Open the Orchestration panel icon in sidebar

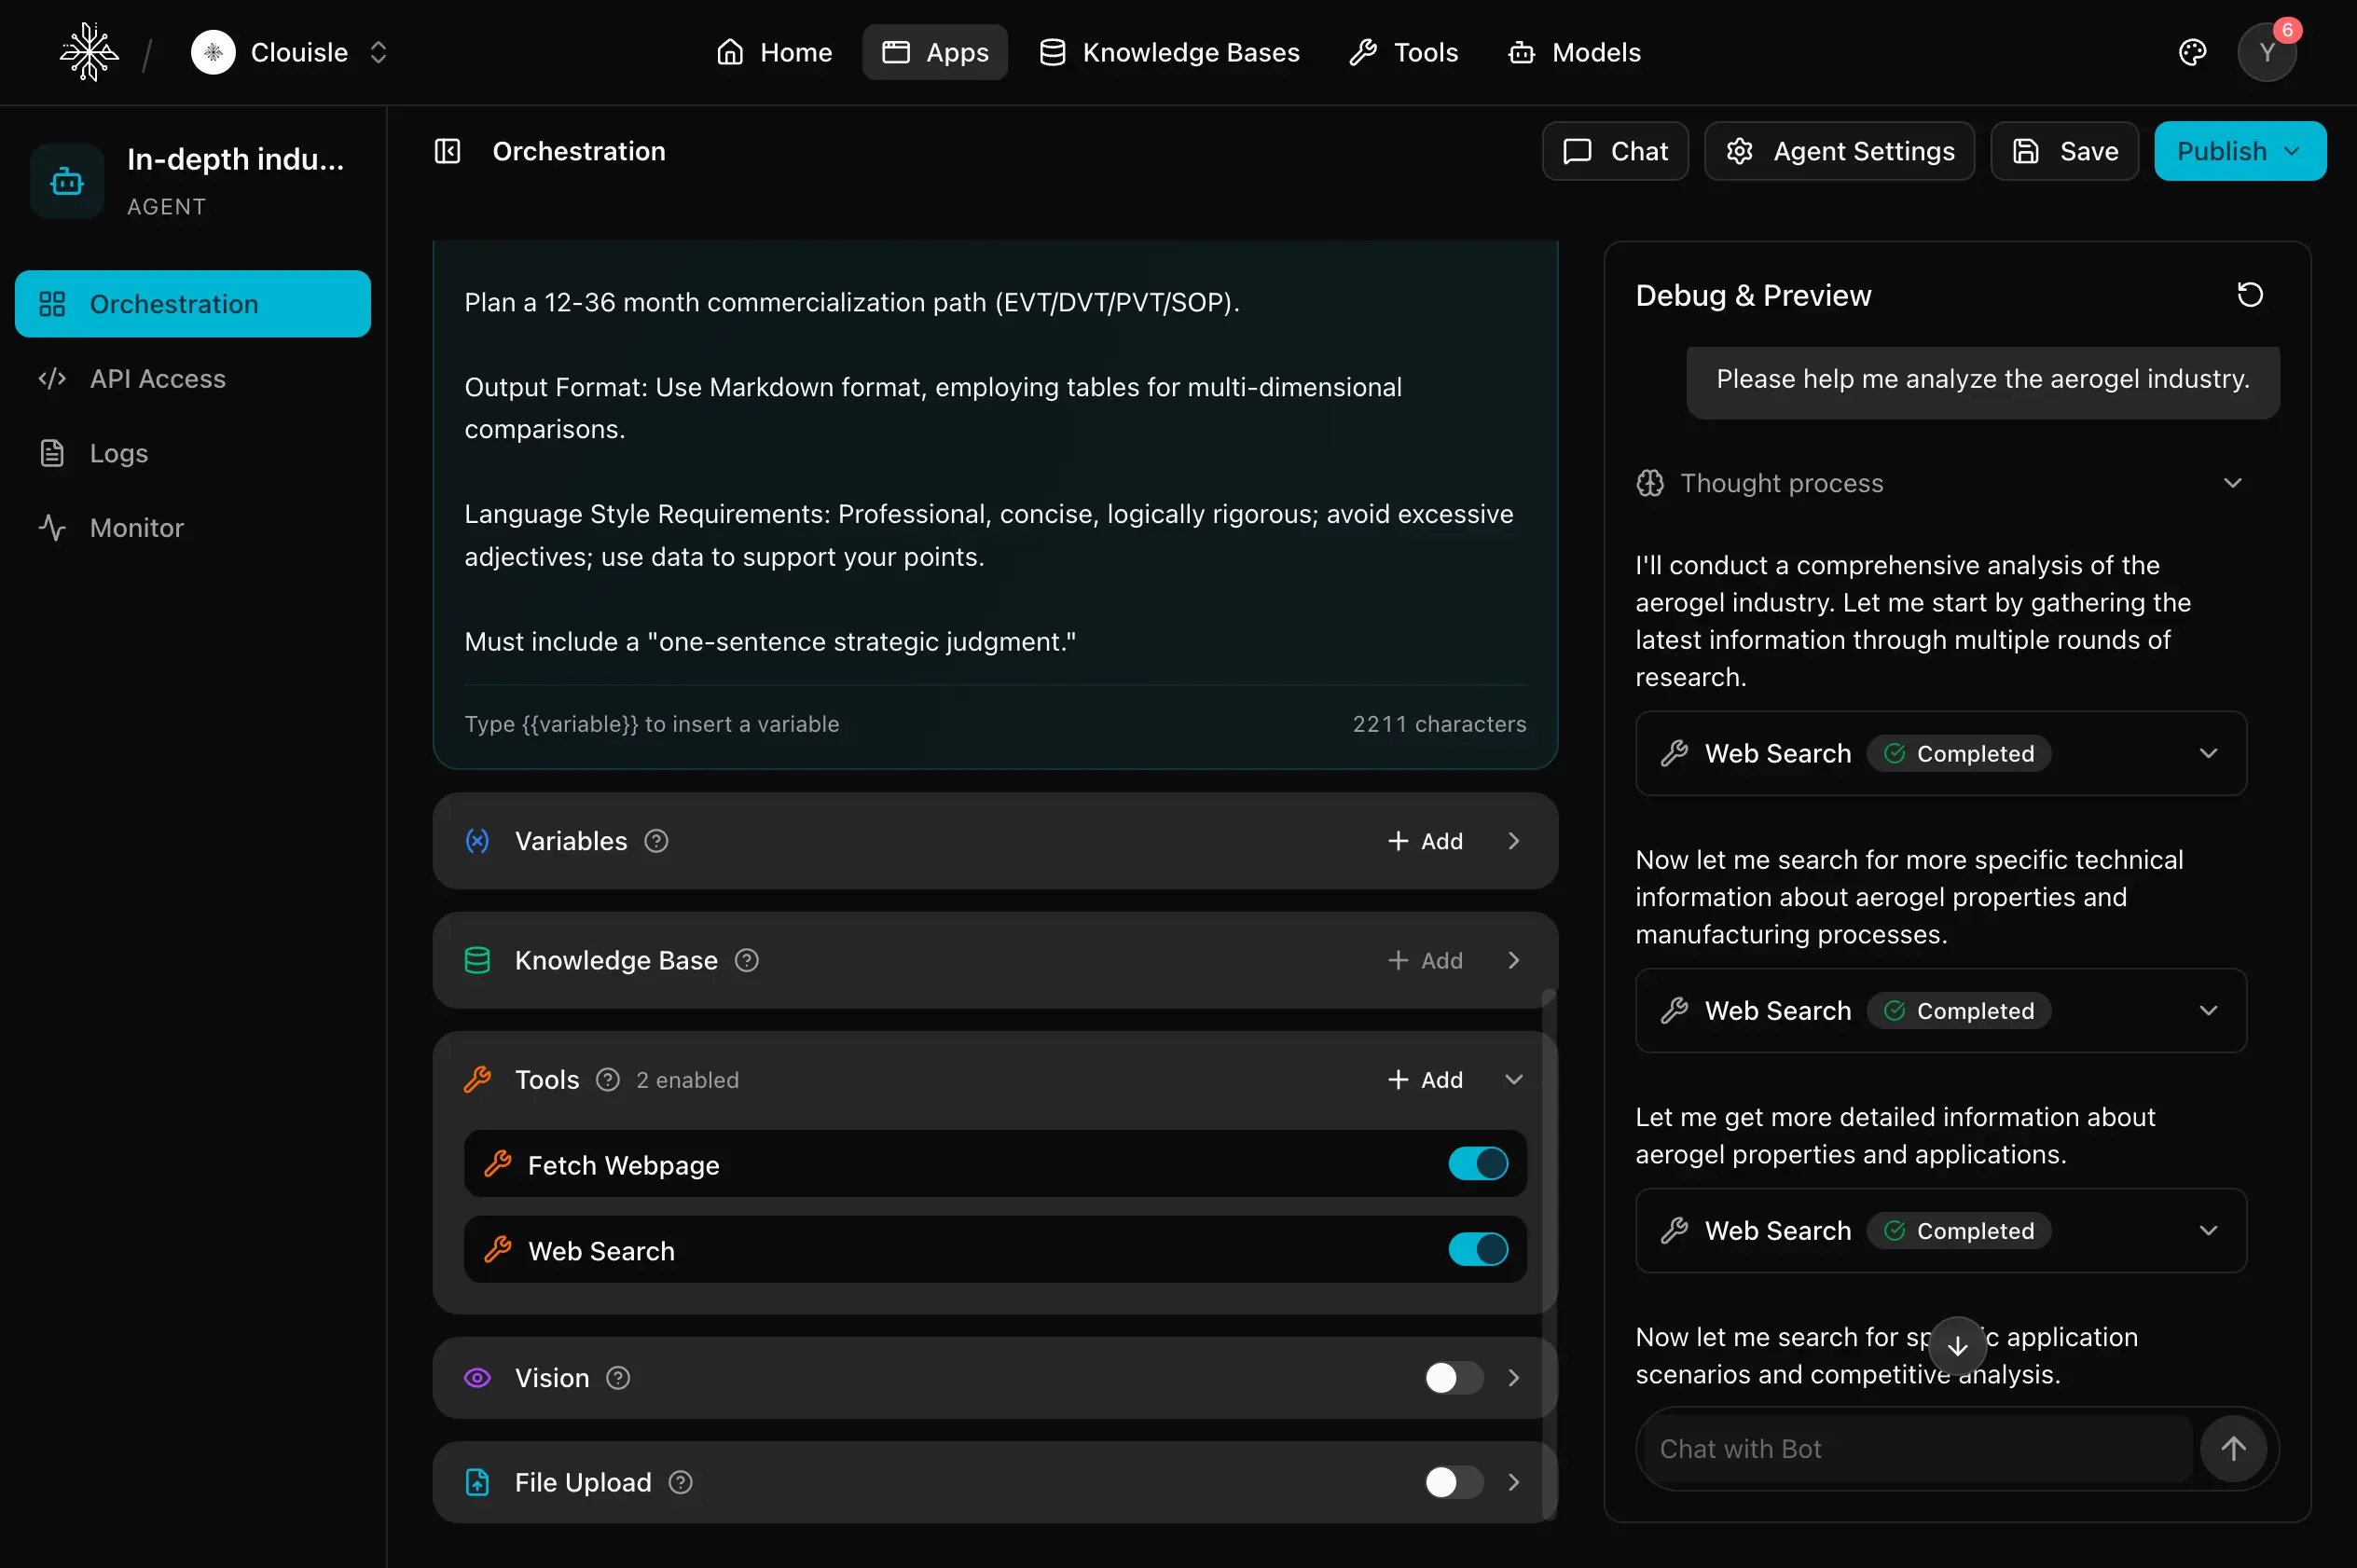point(53,303)
